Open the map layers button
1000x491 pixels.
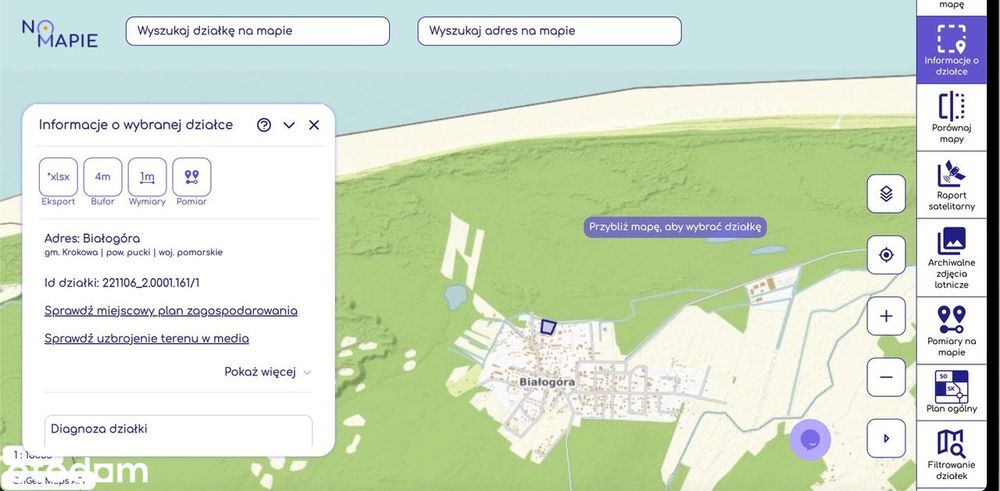886,194
